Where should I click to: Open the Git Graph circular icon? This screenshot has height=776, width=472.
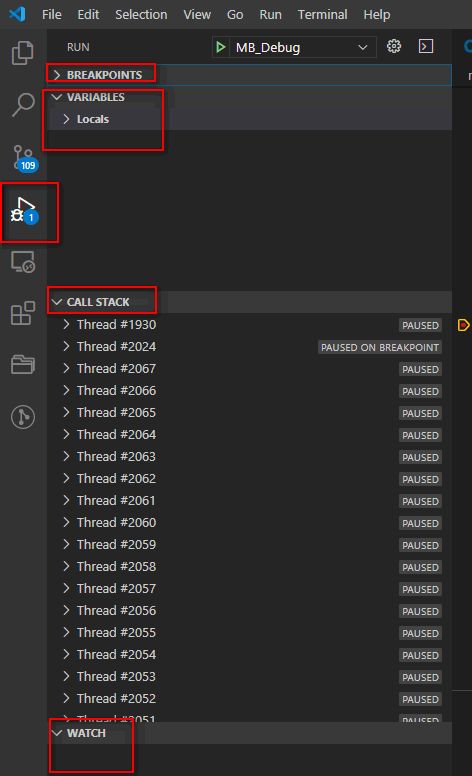[23, 417]
